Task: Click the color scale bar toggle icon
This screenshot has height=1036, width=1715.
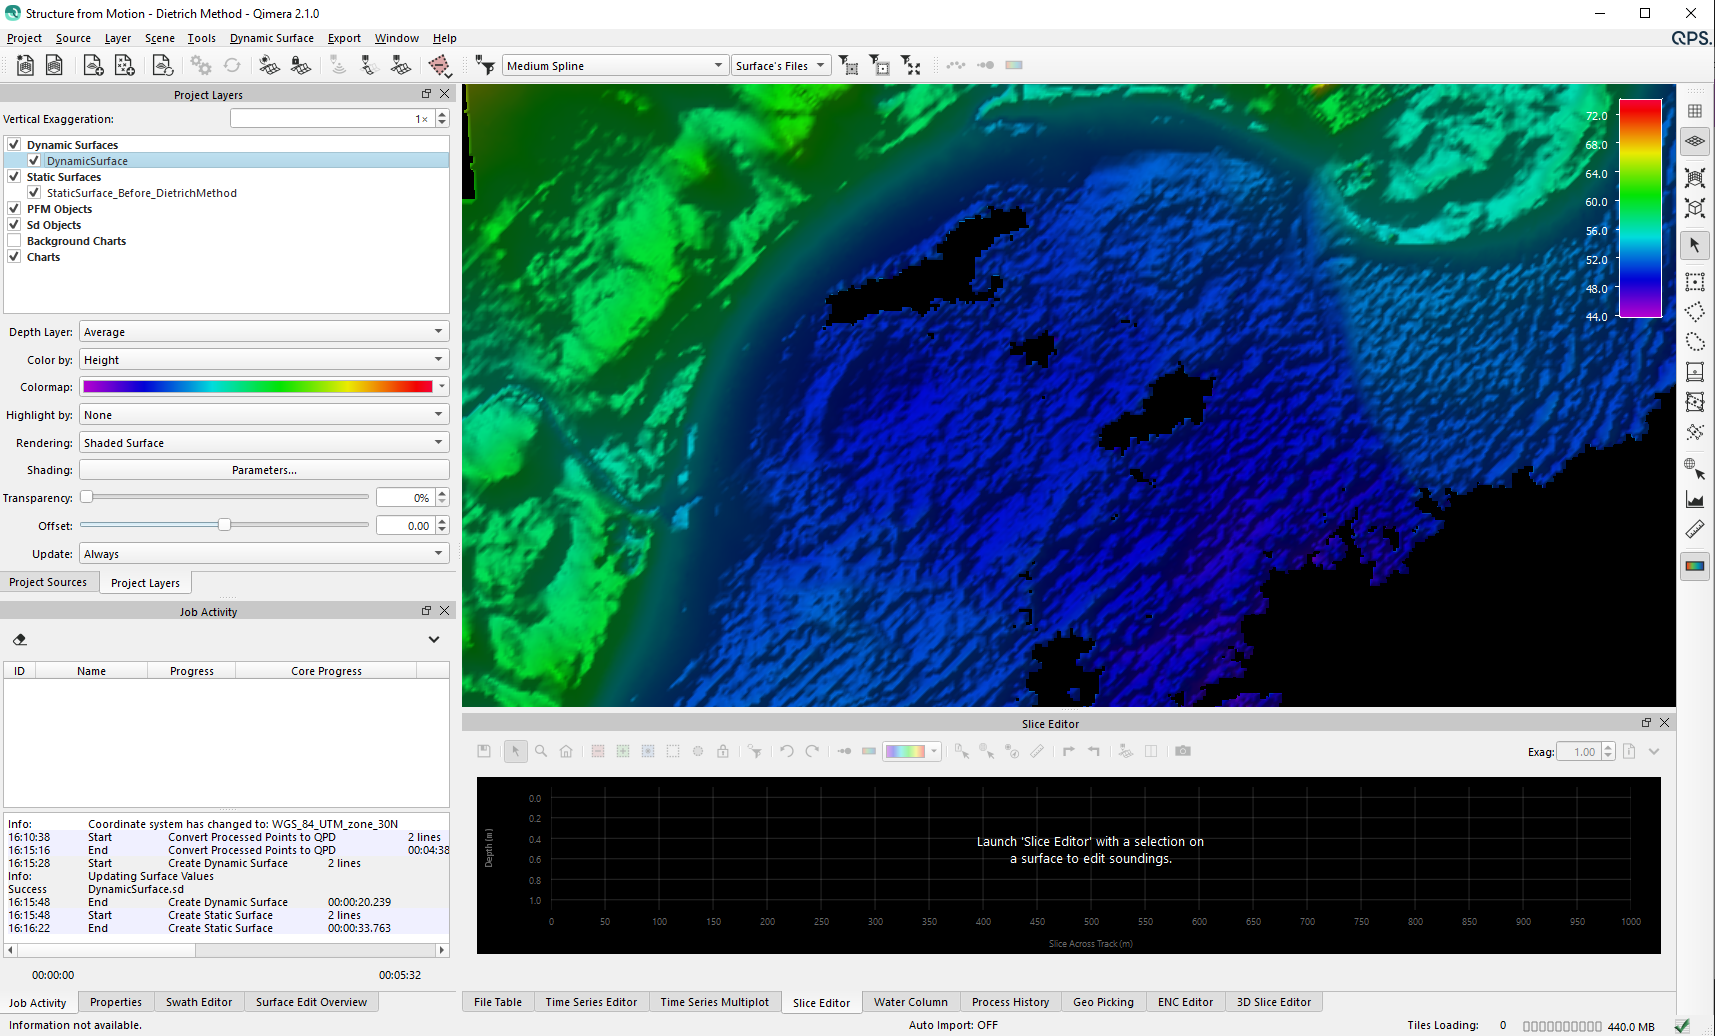Action: pyautogui.click(x=1694, y=566)
